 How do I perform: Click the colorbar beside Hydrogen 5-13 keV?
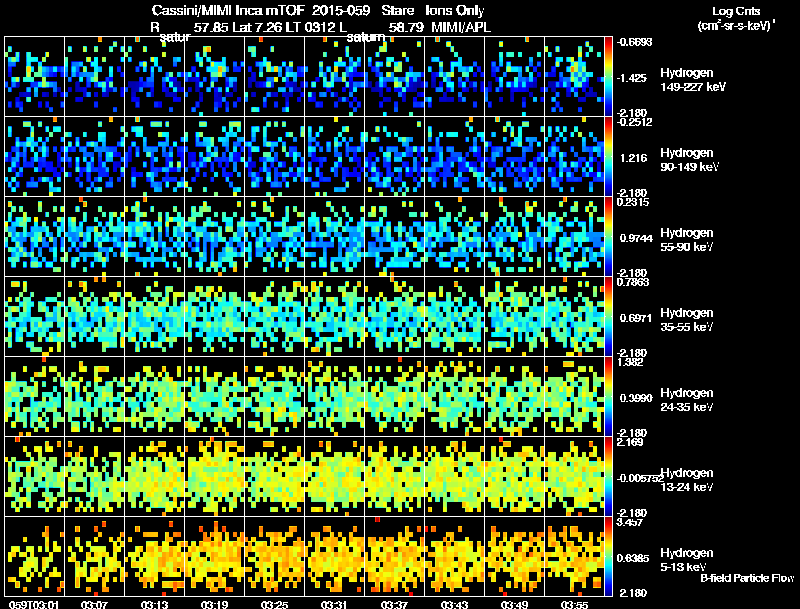click(x=608, y=557)
